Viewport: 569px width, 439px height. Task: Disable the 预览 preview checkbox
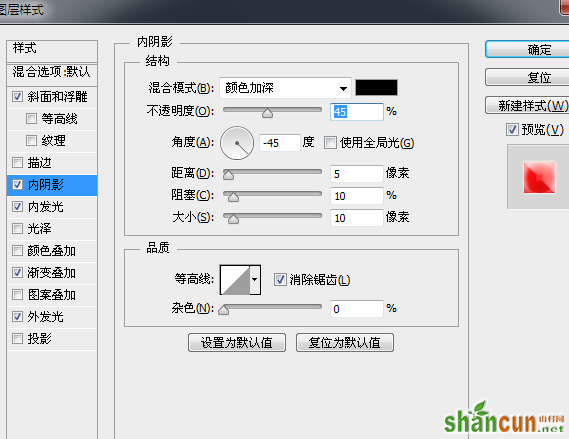coord(512,130)
